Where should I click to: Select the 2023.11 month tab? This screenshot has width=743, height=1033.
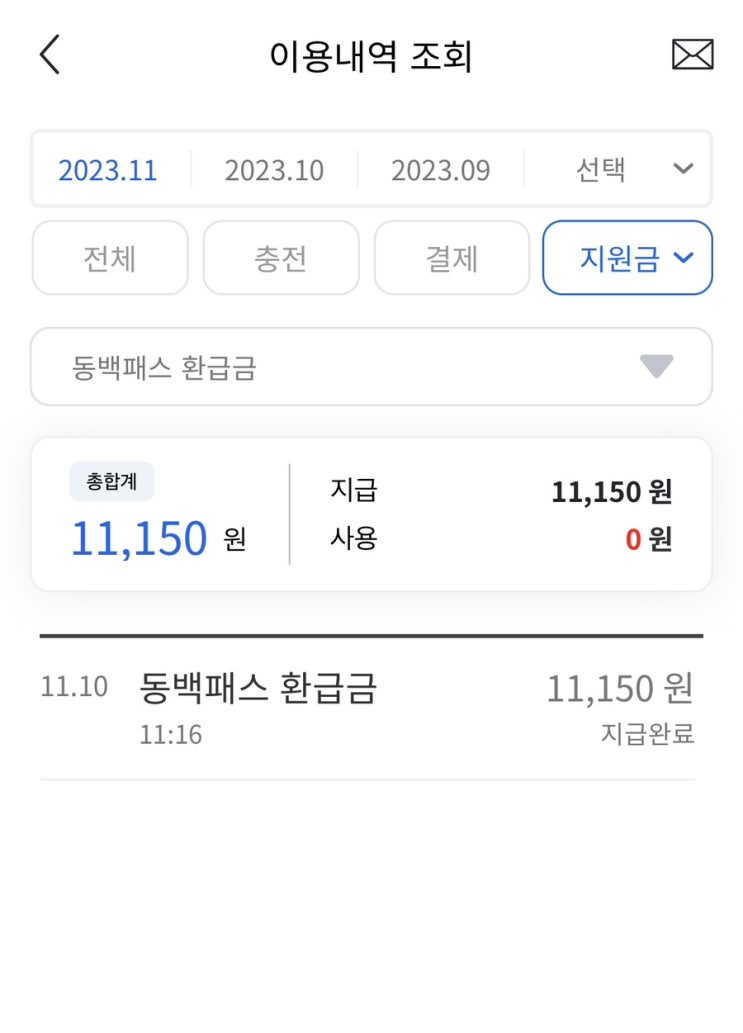click(108, 170)
